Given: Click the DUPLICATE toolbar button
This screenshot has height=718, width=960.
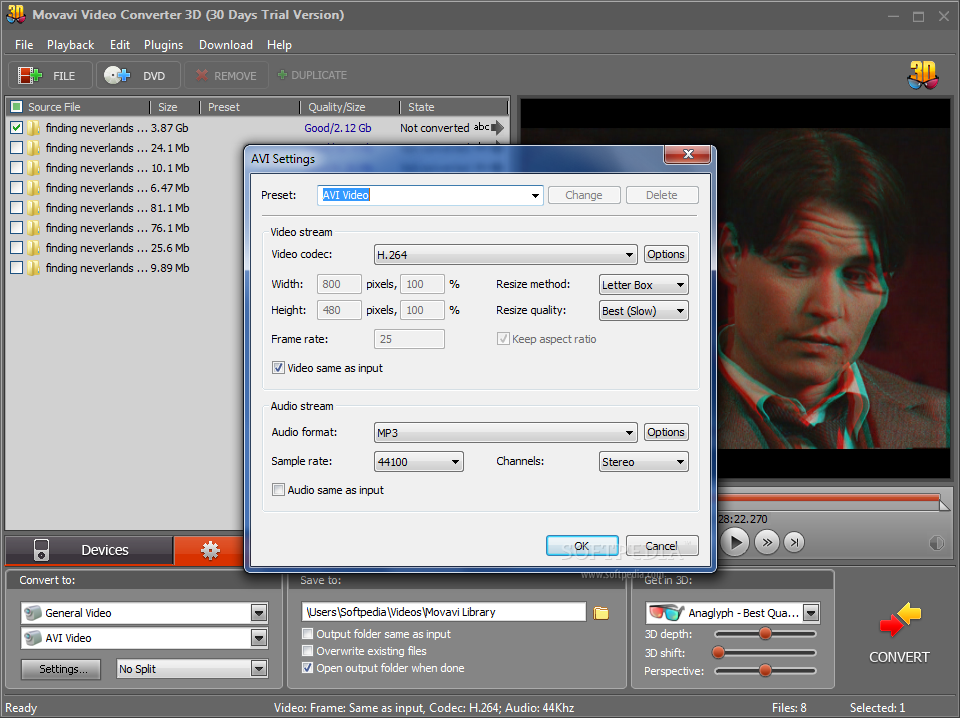Looking at the screenshot, I should pos(312,75).
